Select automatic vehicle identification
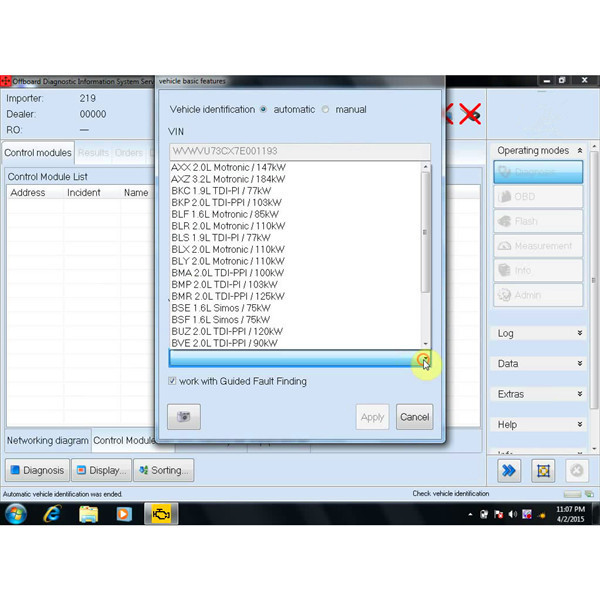This screenshot has width=600, height=600. coord(263,109)
